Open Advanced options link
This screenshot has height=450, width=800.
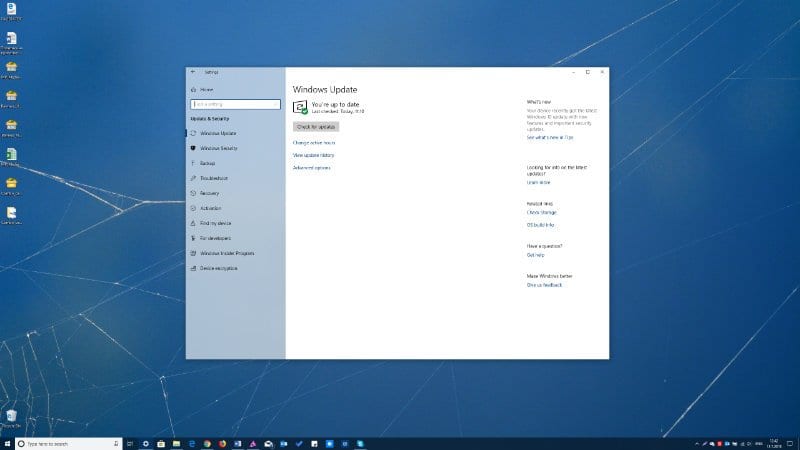(311, 168)
